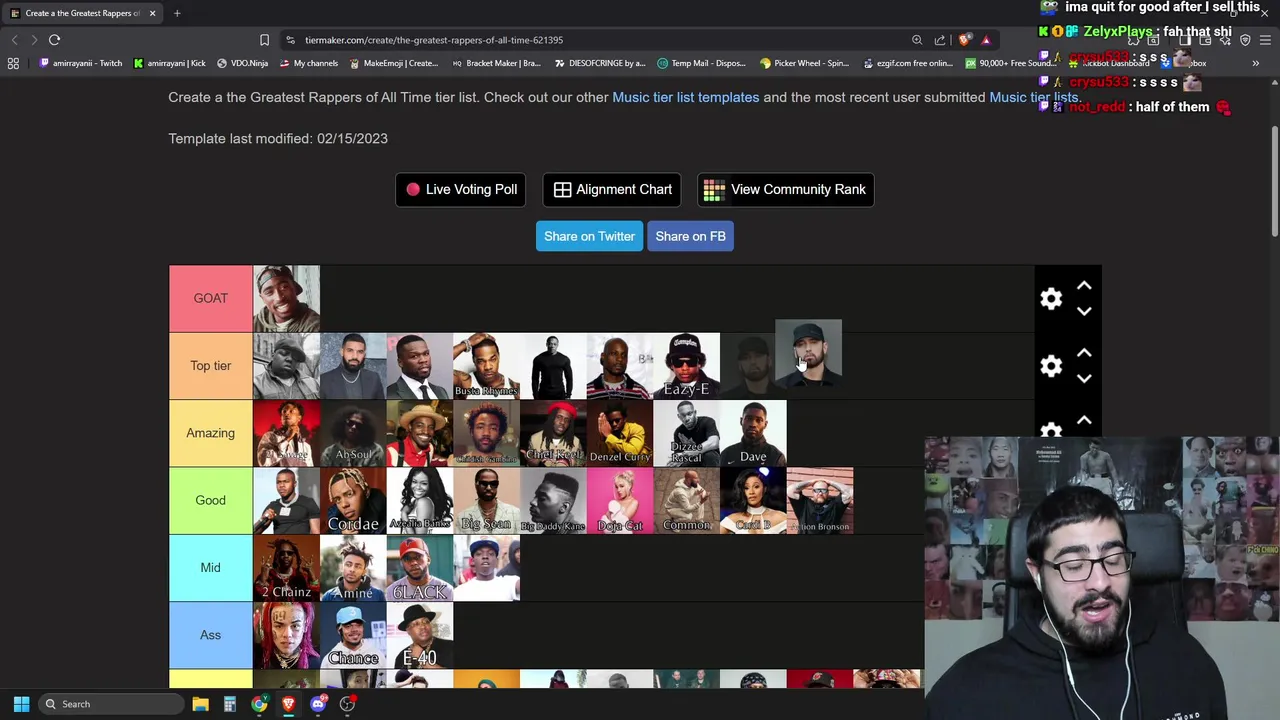Select Action Bronson thumbnail
The image size is (1280, 720).
[820, 500]
